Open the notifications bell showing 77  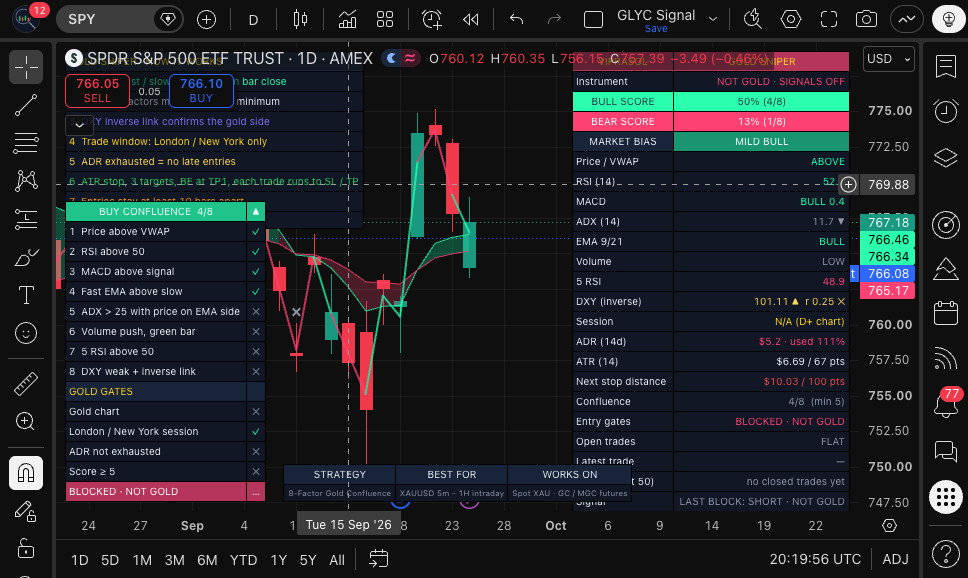coord(946,404)
